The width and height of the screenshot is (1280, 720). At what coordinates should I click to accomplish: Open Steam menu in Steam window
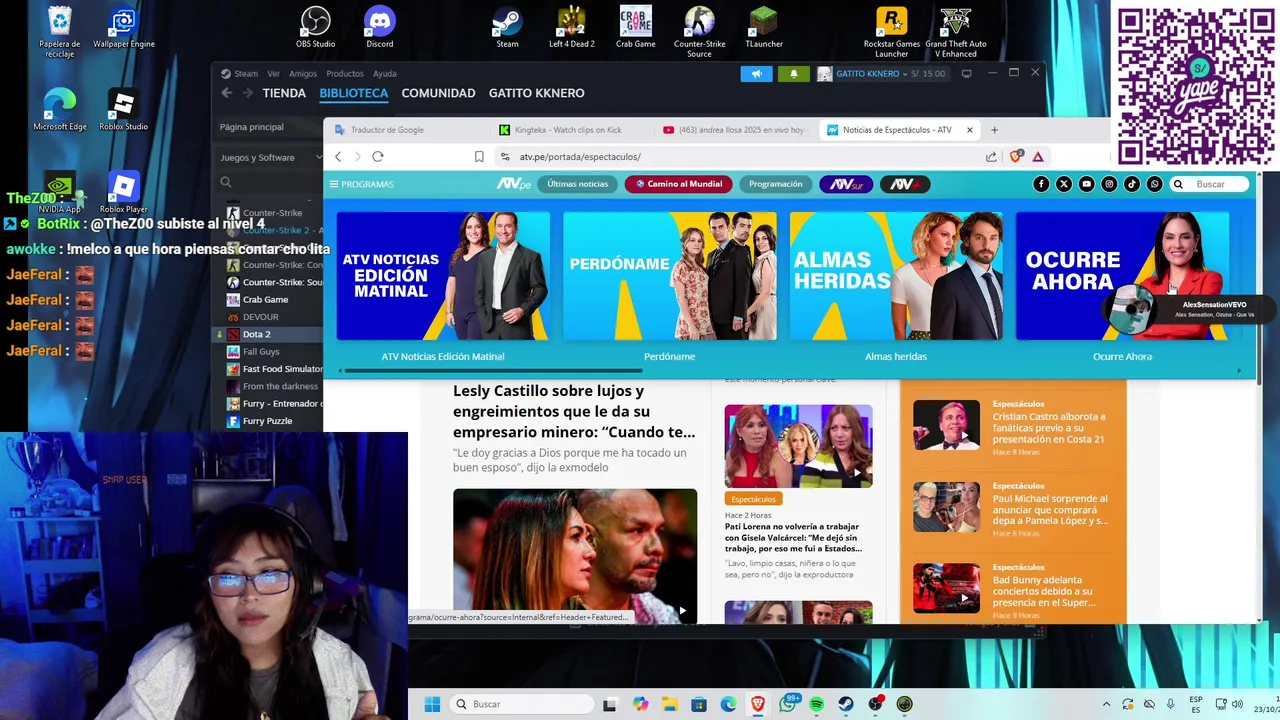click(x=246, y=74)
